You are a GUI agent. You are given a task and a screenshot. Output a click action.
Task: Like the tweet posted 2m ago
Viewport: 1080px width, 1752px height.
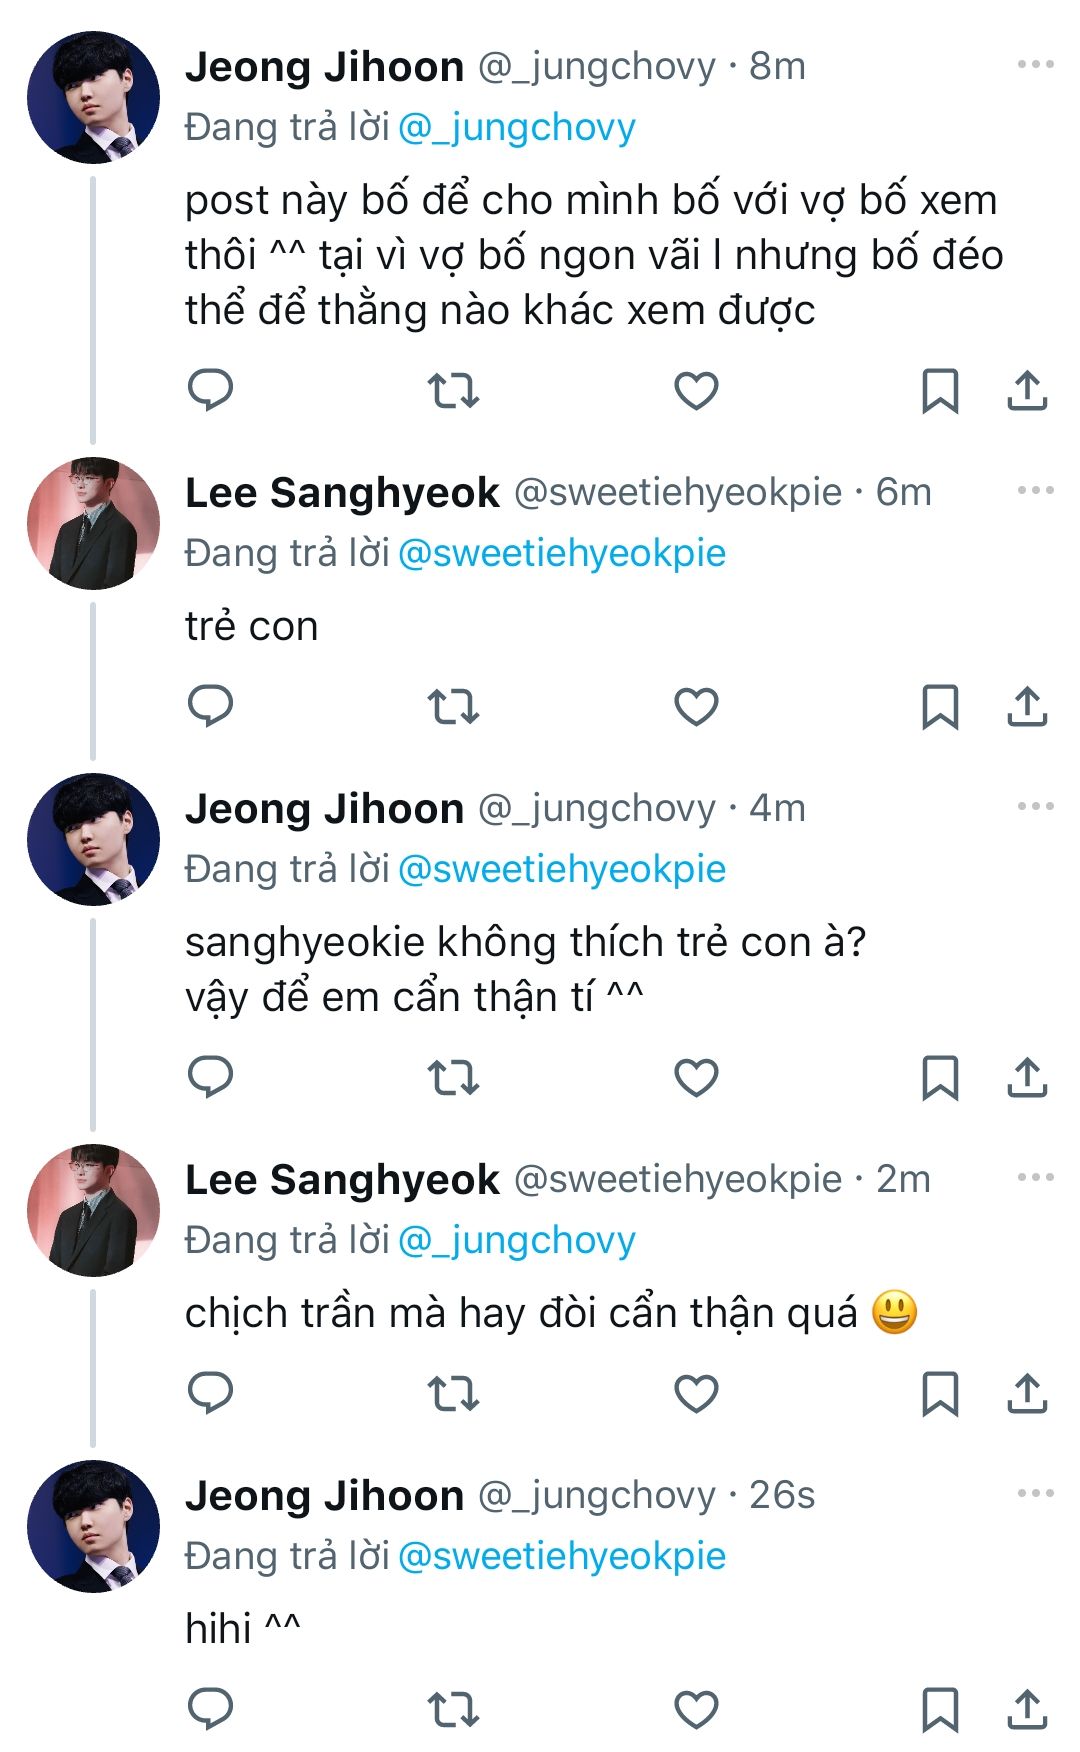click(696, 1393)
